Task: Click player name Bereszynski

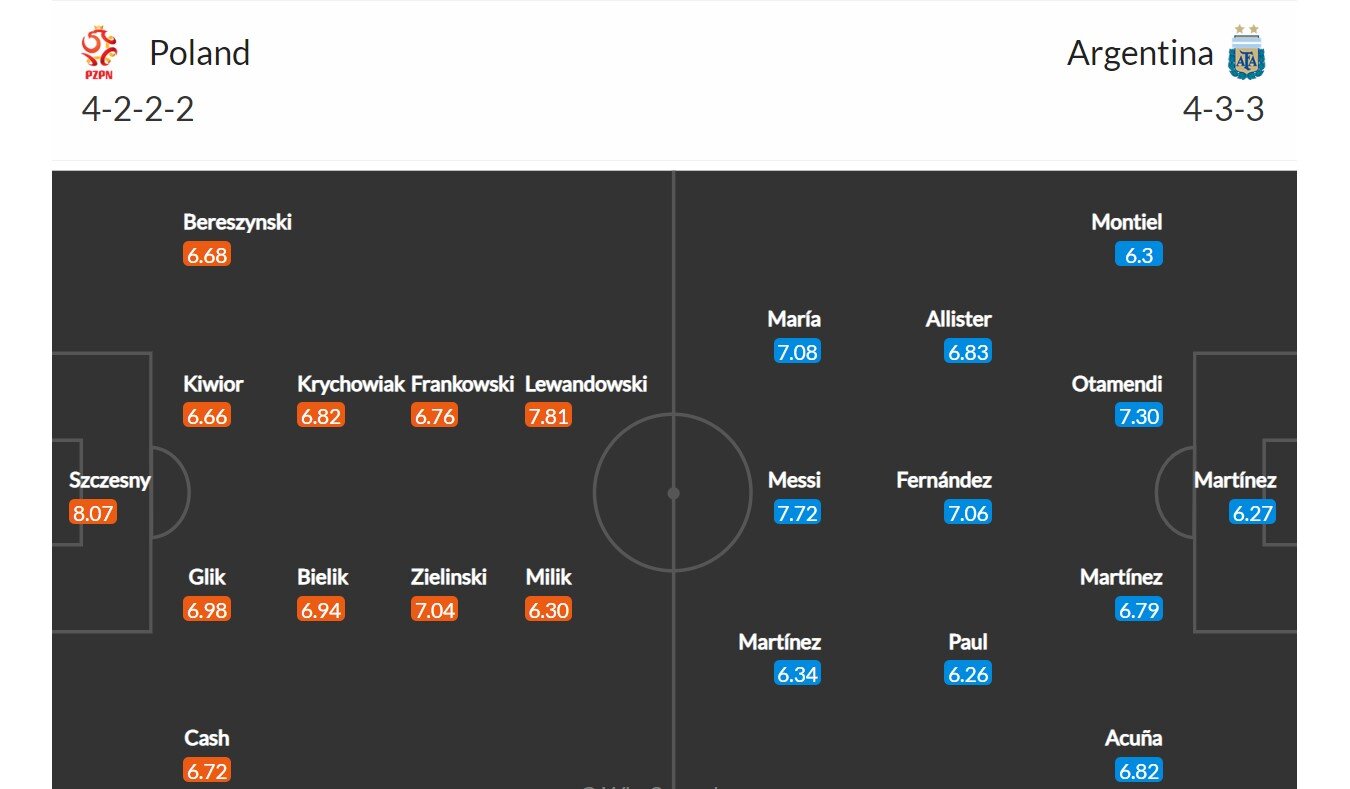Action: point(237,223)
